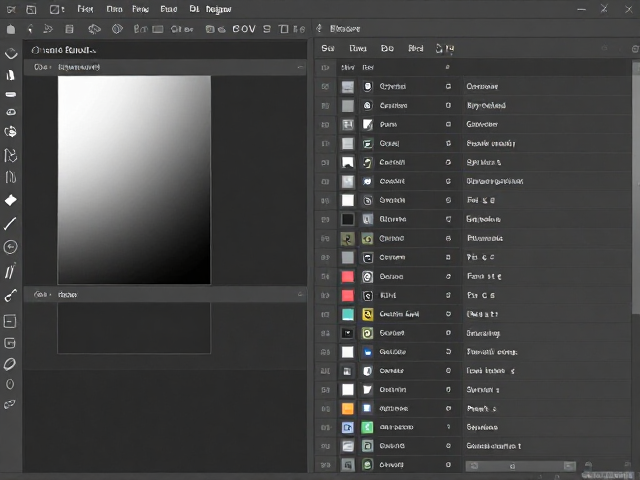Click the hexagon globe icon in top toolbar
640x480 pixels.
pyautogui.click(x=118, y=29)
